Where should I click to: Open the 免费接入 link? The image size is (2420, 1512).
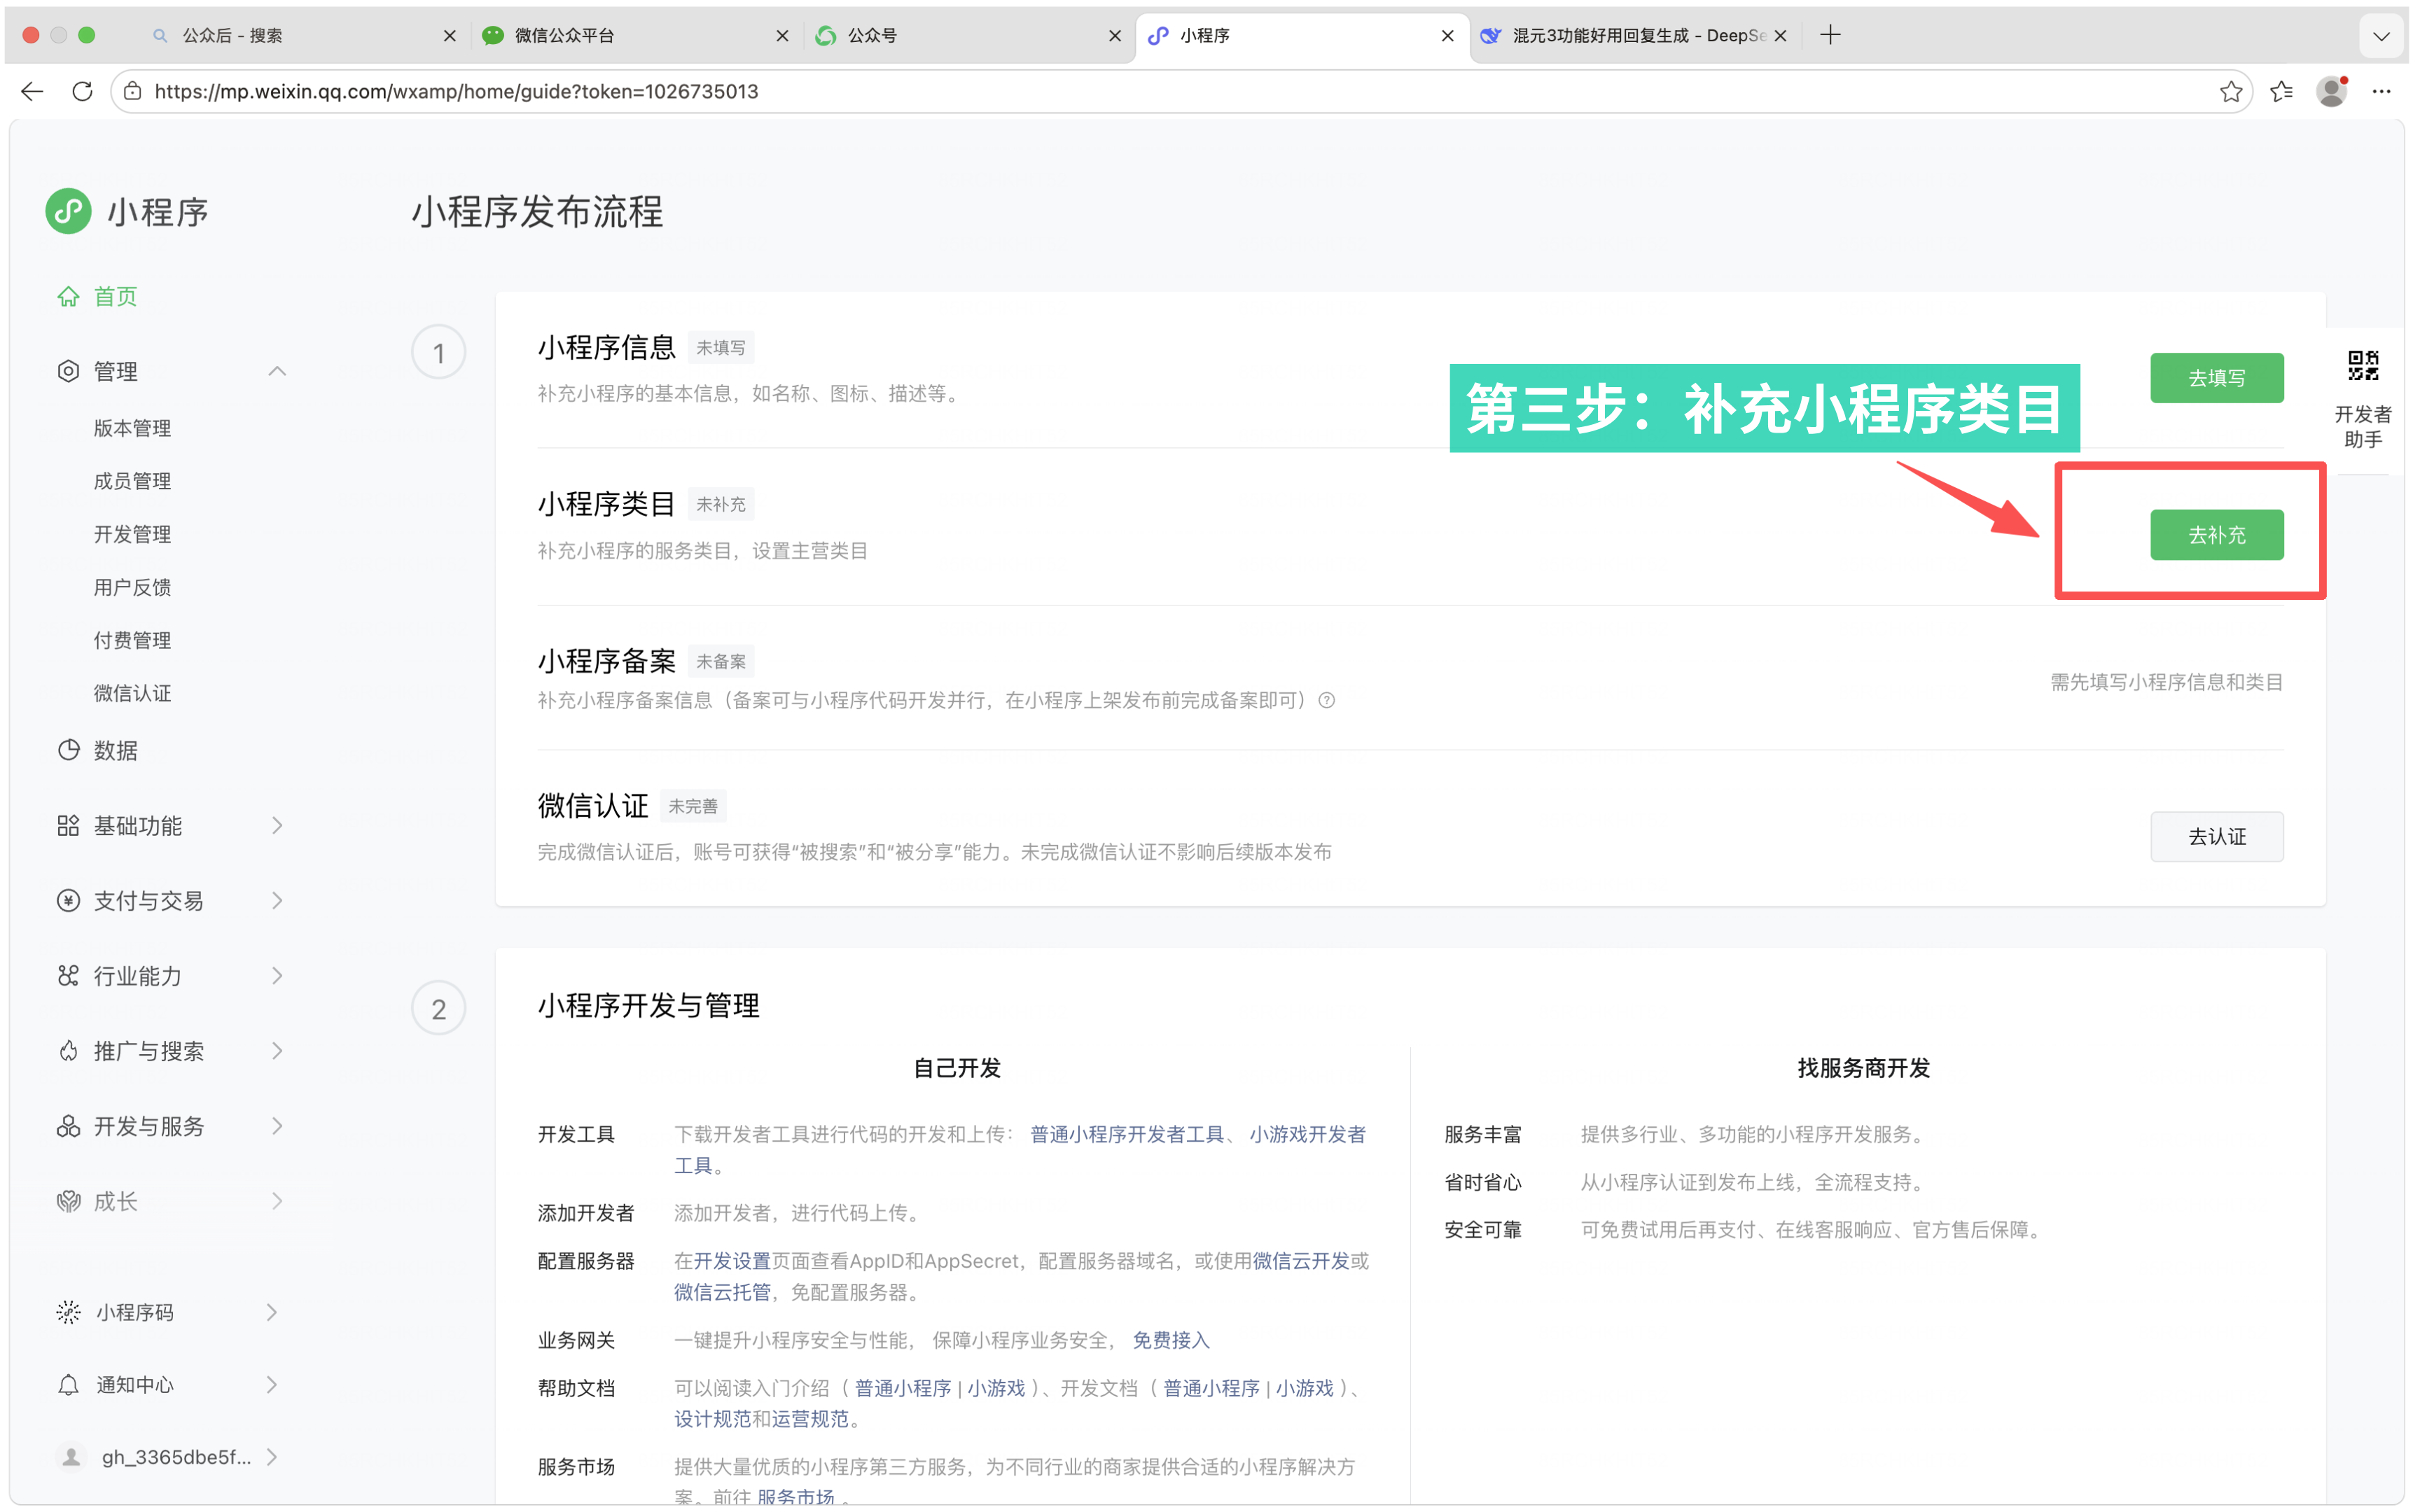coord(1170,1340)
